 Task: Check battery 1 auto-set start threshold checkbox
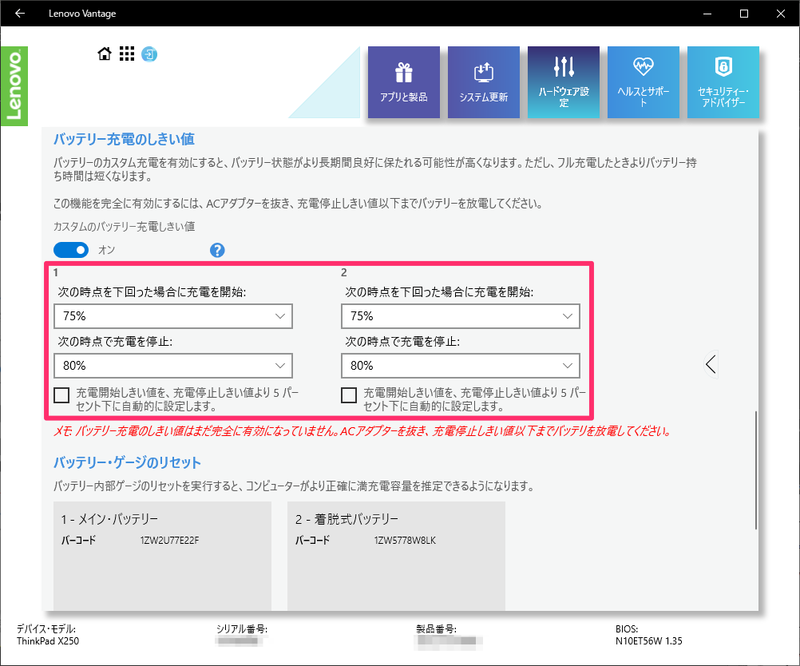pos(61,395)
